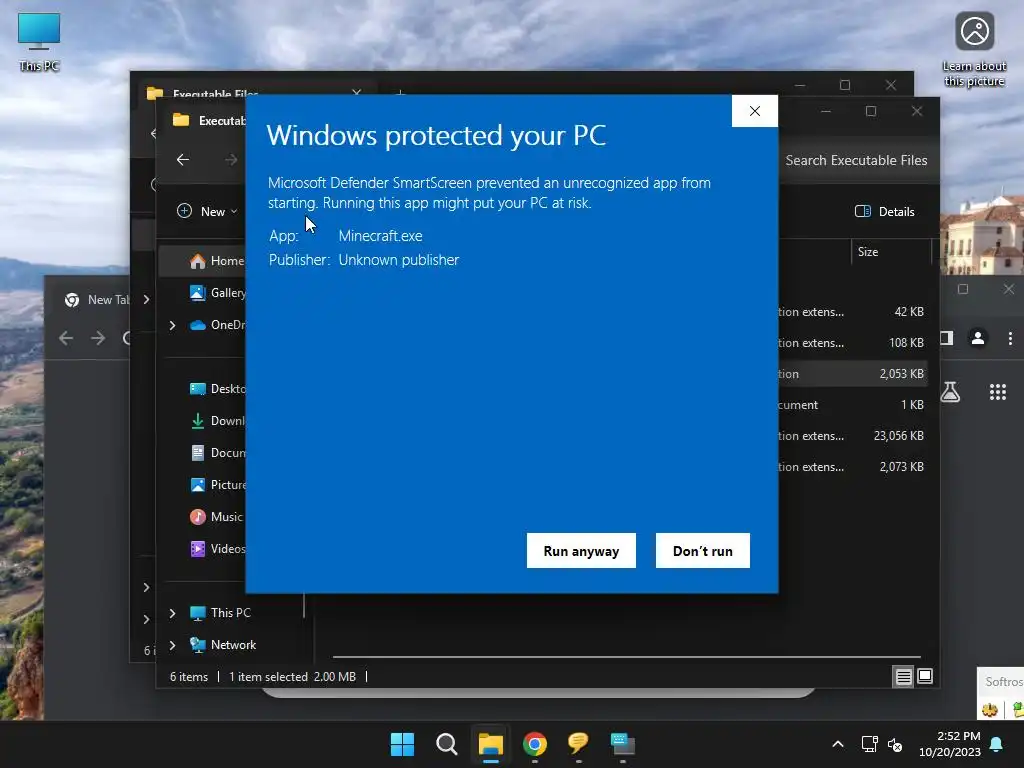Click on-screen keyboard taskbar app icon

click(622, 744)
